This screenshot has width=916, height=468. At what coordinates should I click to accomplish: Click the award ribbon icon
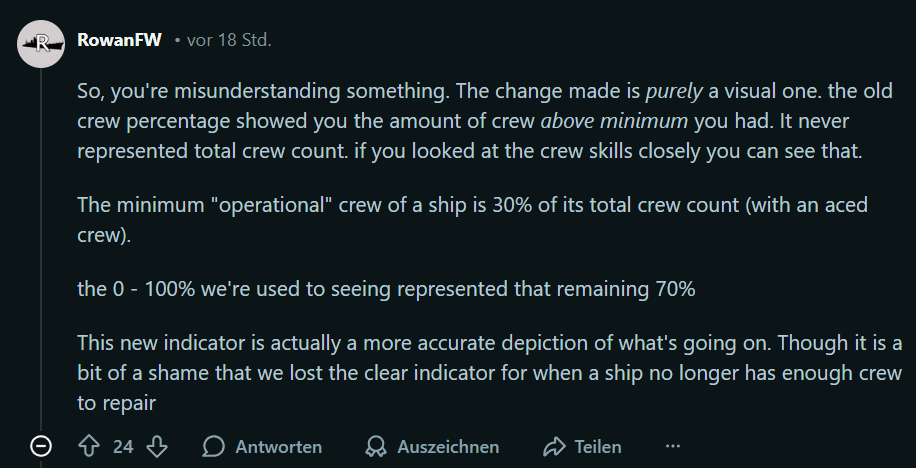pos(376,446)
